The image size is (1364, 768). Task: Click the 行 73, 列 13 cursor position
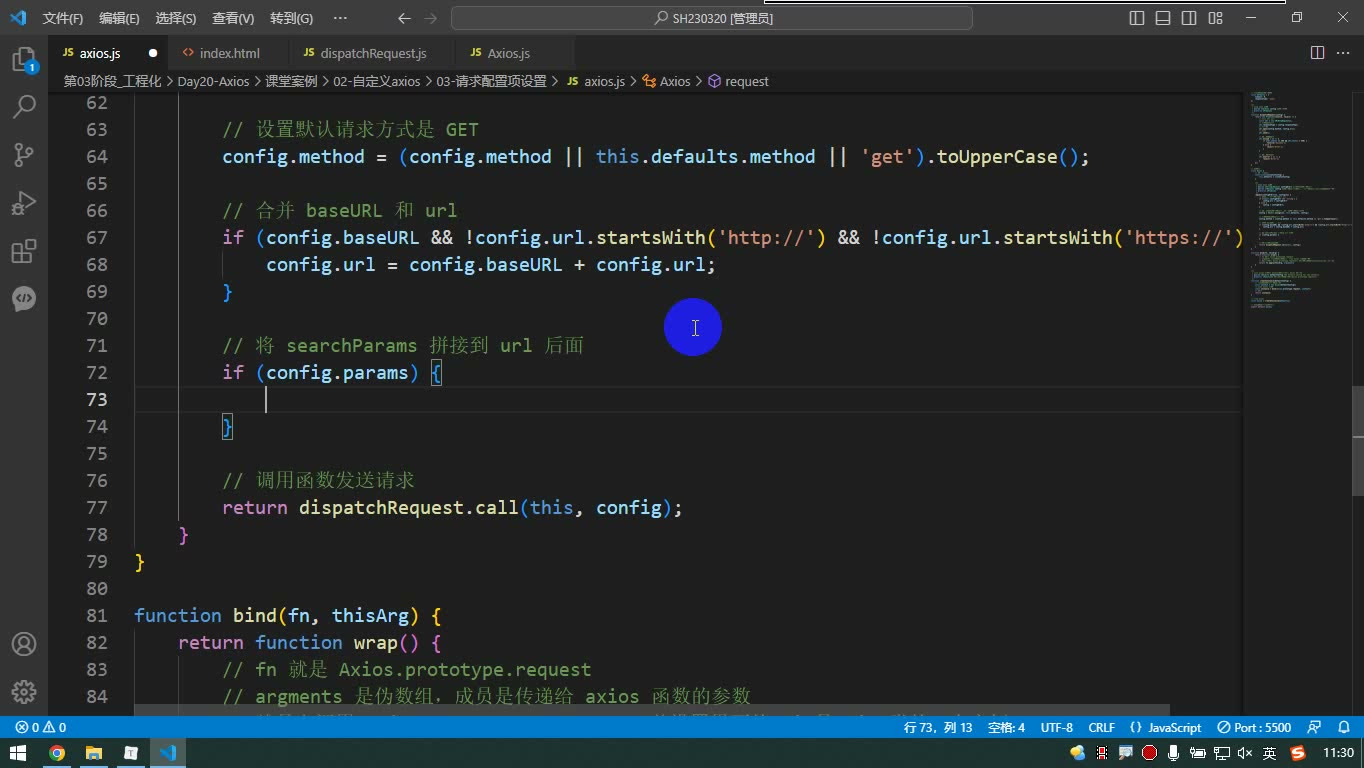[x=938, y=727]
